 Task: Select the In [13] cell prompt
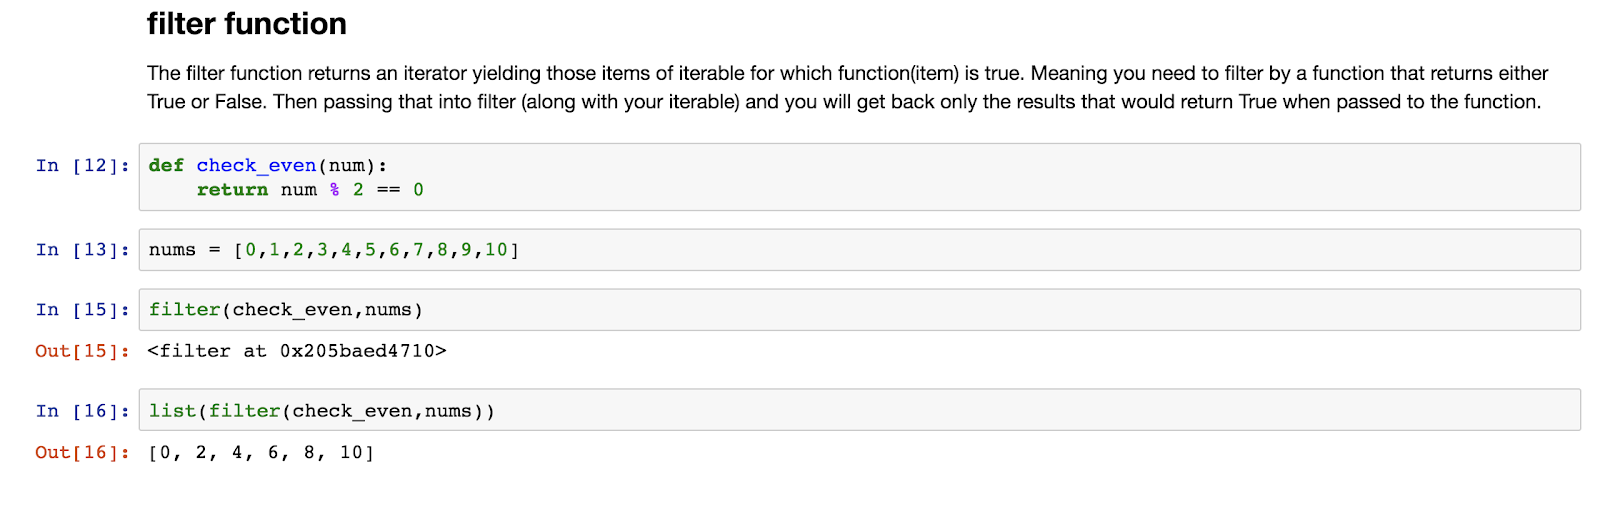83,250
